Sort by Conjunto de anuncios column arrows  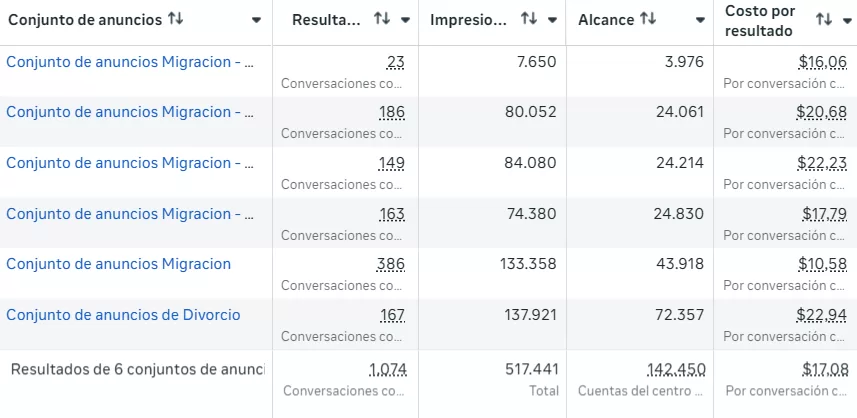(x=176, y=19)
